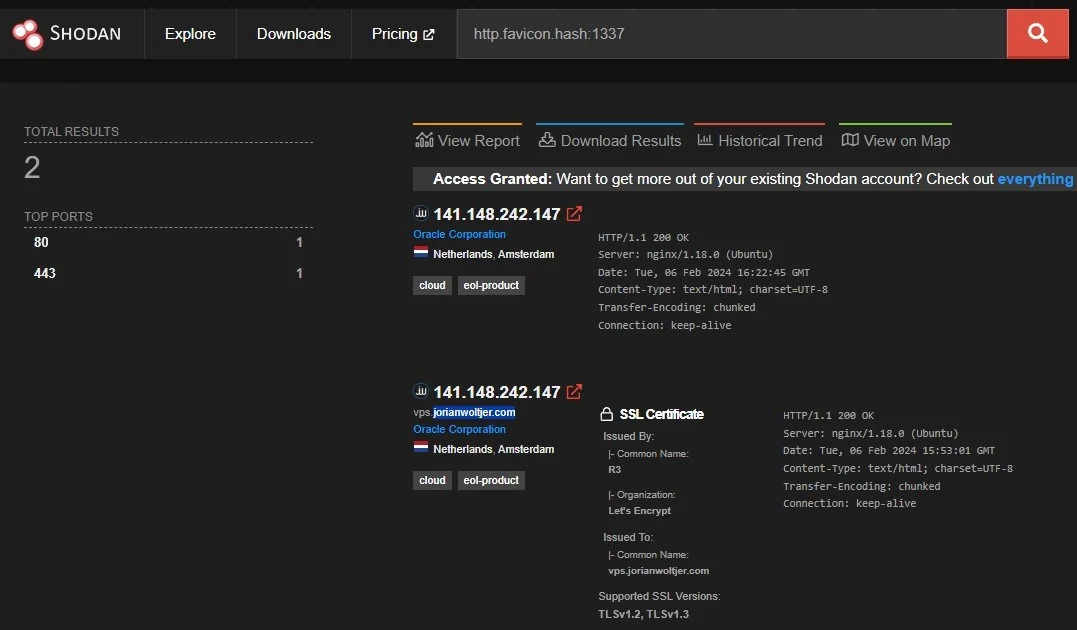Click 'SSL Certificate' heading
The width and height of the screenshot is (1077, 630).
tap(661, 414)
